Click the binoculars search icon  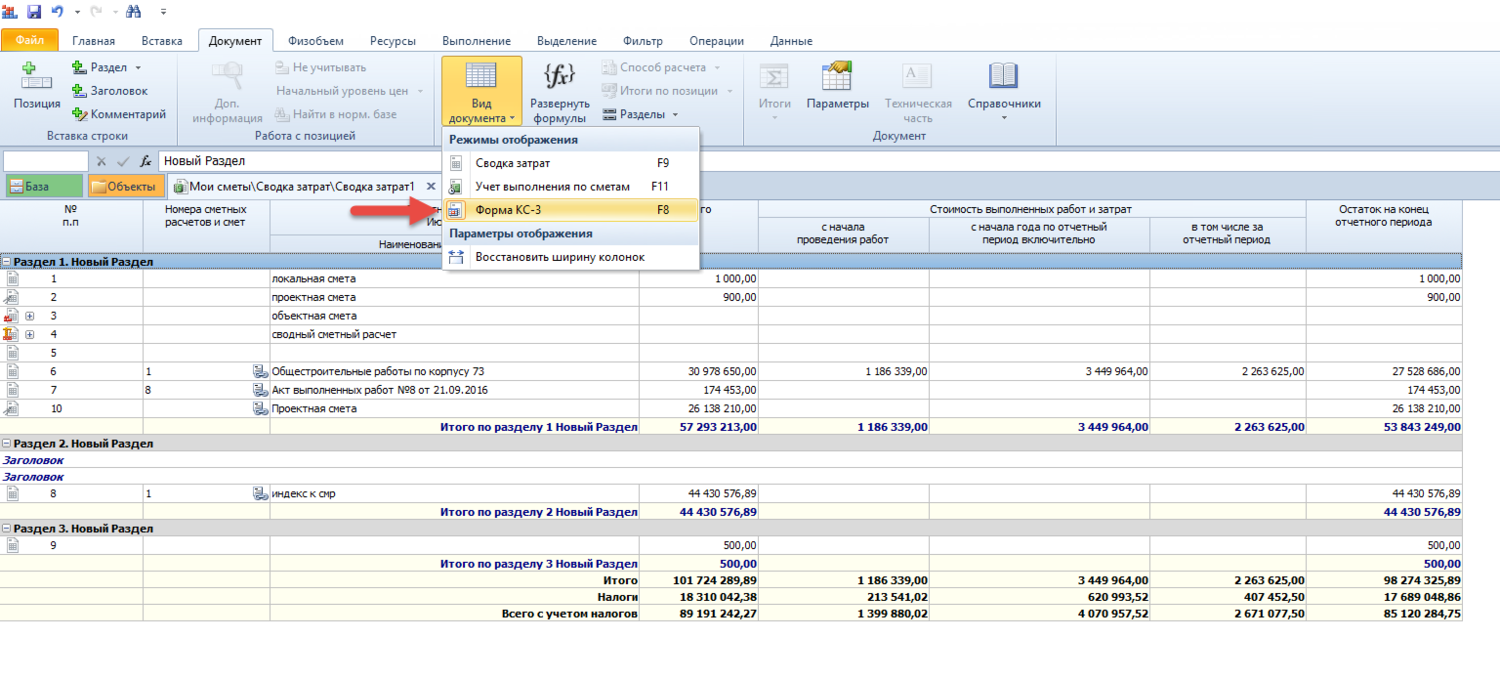click(x=134, y=11)
